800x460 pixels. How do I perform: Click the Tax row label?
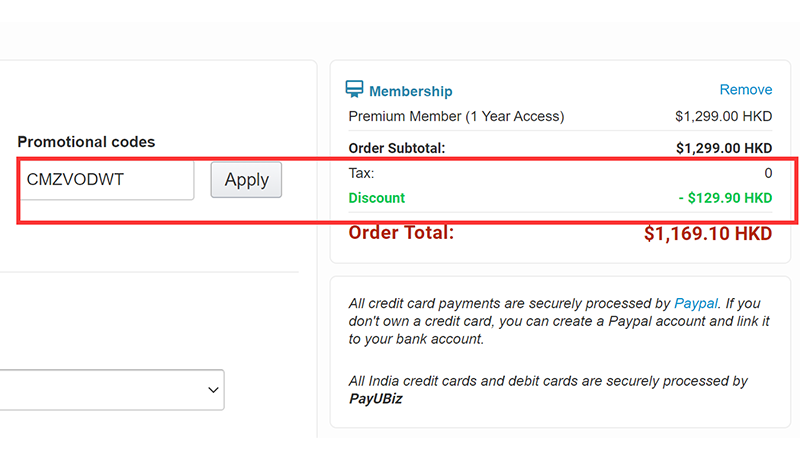pyautogui.click(x=360, y=173)
